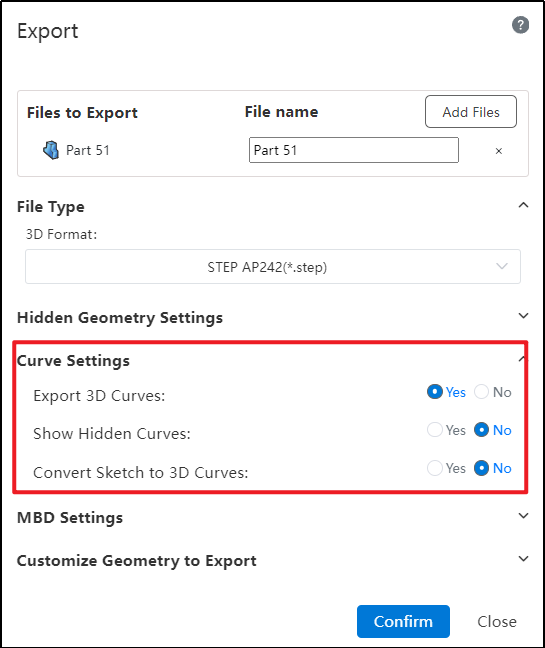Click the Add Files button
This screenshot has width=545, height=648.
(x=471, y=112)
